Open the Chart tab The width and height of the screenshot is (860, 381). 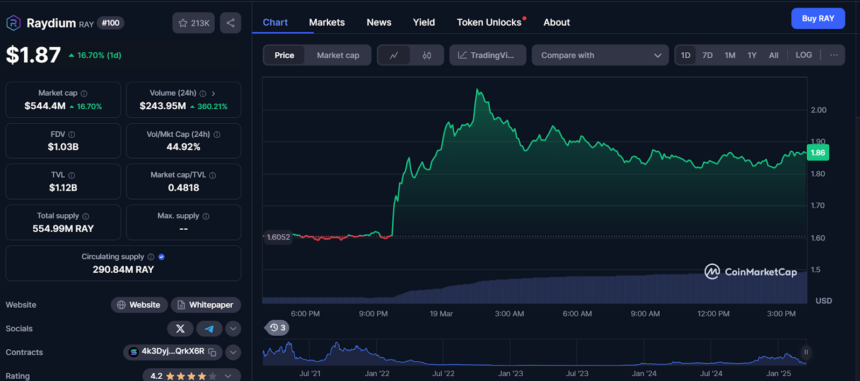[275, 22]
